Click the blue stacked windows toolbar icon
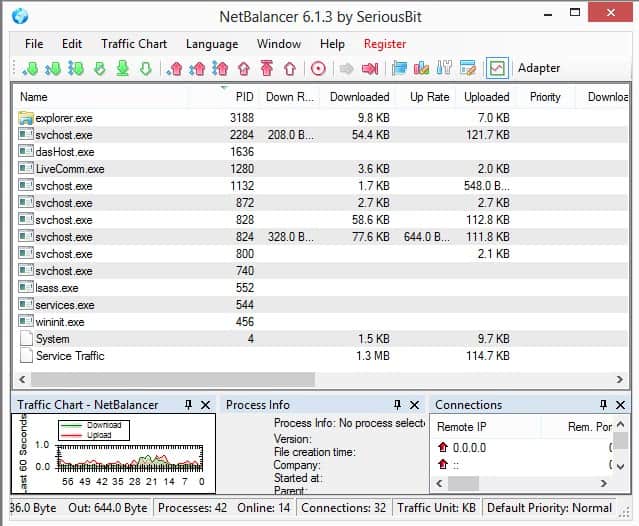 pyautogui.click(x=399, y=68)
